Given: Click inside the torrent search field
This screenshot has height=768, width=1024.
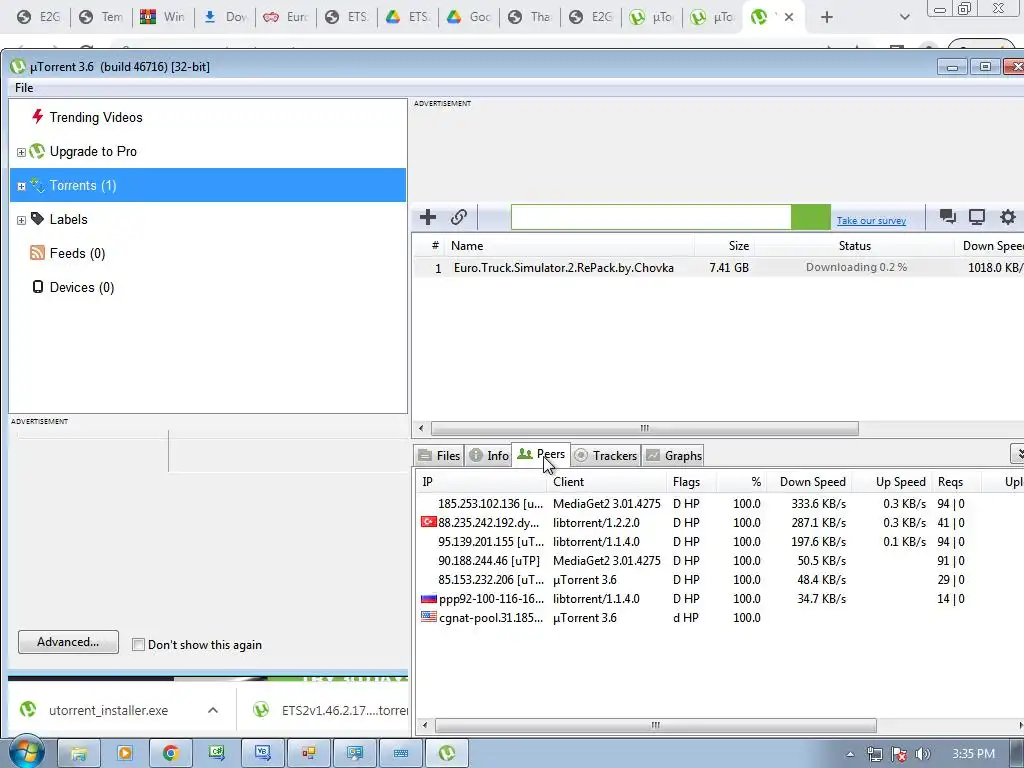Looking at the screenshot, I should pos(651,217).
